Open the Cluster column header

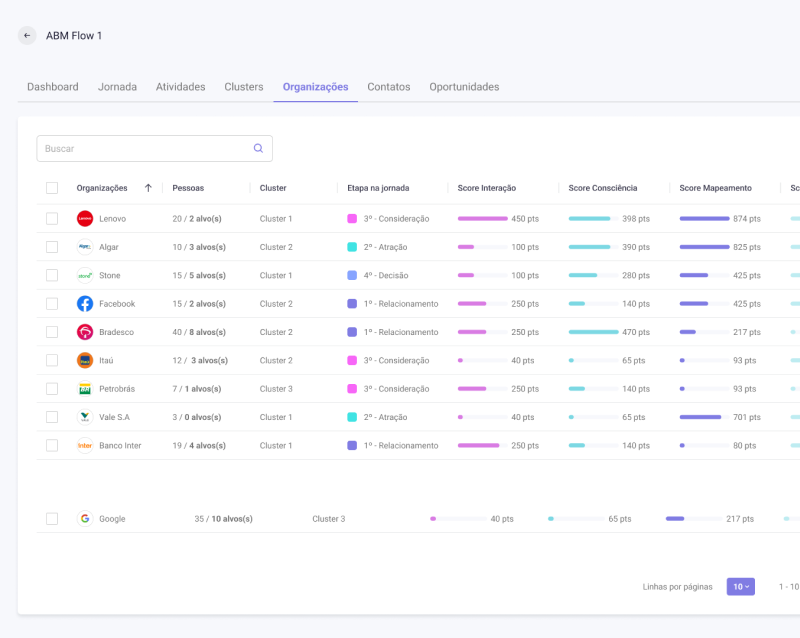pos(273,188)
